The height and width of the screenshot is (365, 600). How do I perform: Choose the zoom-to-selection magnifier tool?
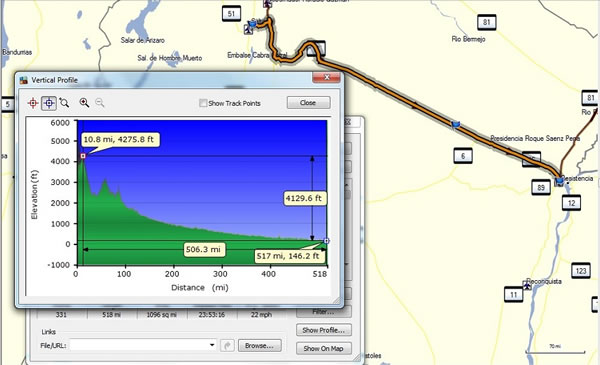click(64, 103)
